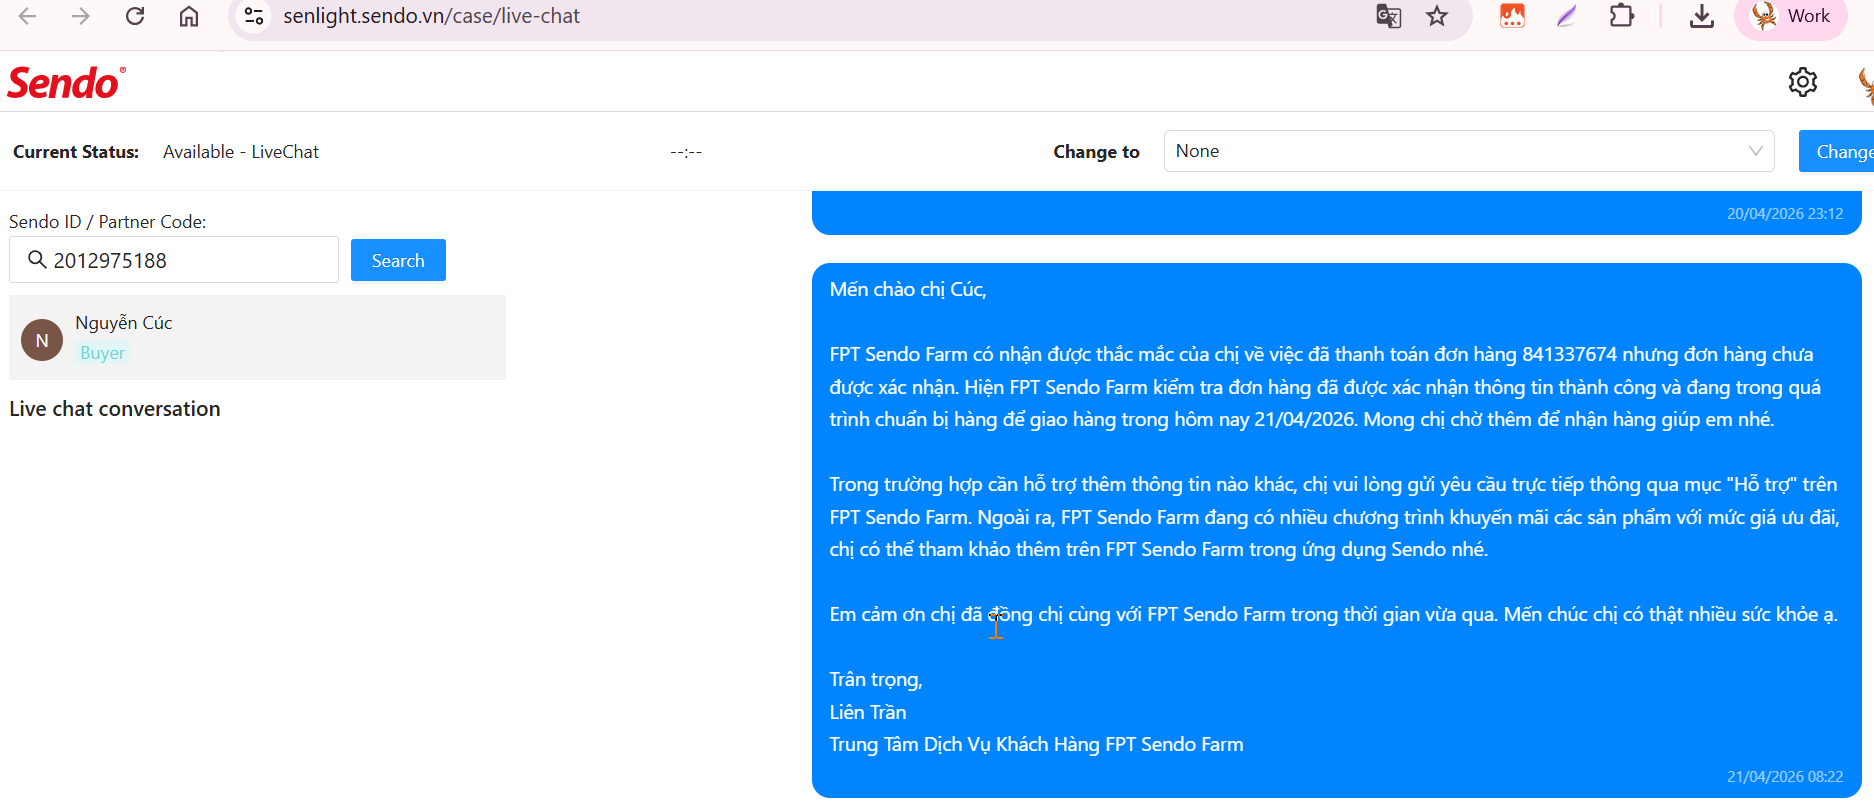Click the address bar URL
1874x806 pixels.
pyautogui.click(x=431, y=16)
